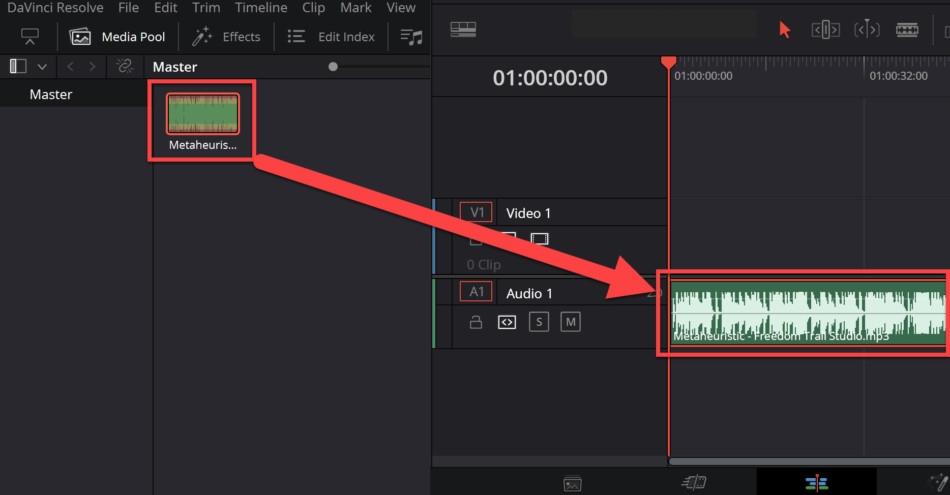
Task: Switch to the Media page
Action: pyautogui.click(x=573, y=483)
